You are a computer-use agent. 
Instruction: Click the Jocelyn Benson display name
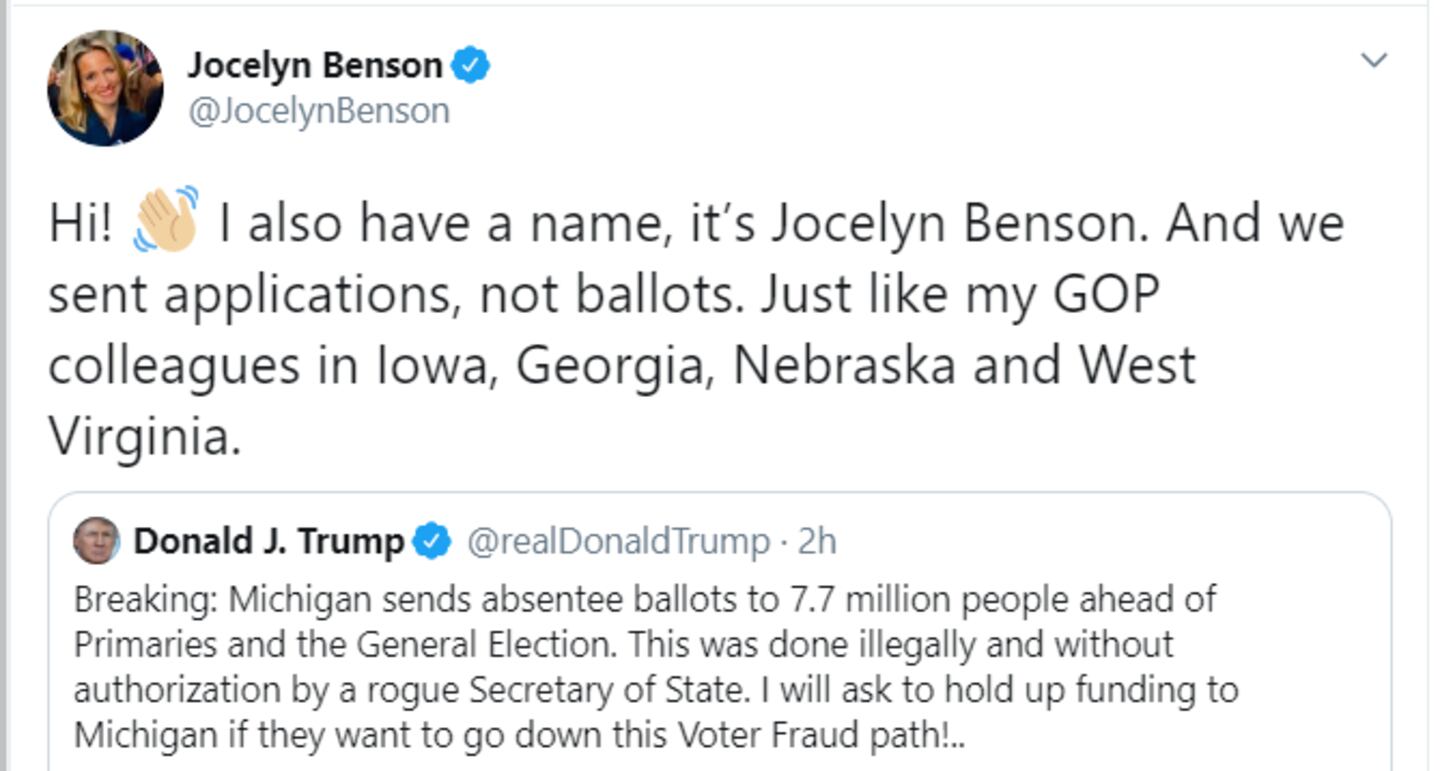pyautogui.click(x=315, y=66)
